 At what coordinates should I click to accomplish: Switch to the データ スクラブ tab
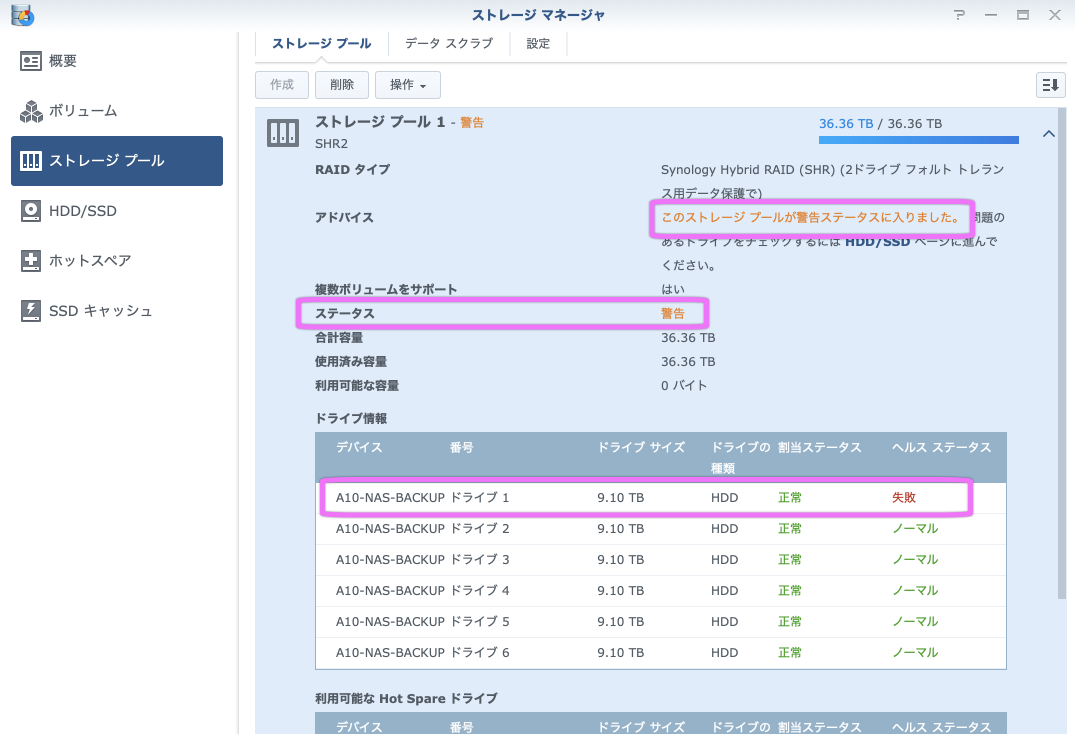pyautogui.click(x=448, y=43)
